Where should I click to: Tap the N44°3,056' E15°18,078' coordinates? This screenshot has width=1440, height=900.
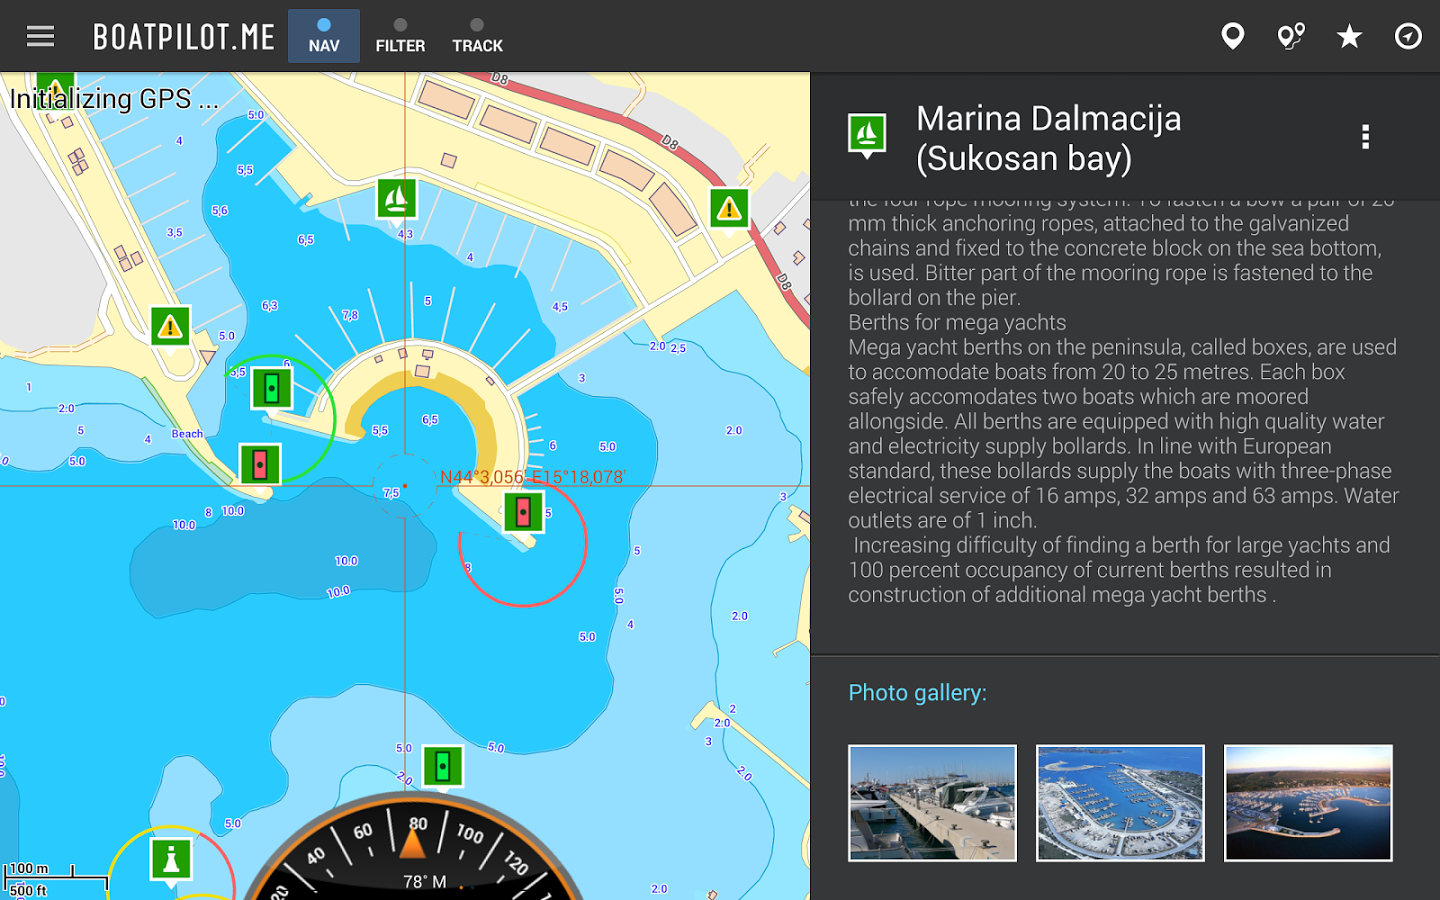pos(533,477)
